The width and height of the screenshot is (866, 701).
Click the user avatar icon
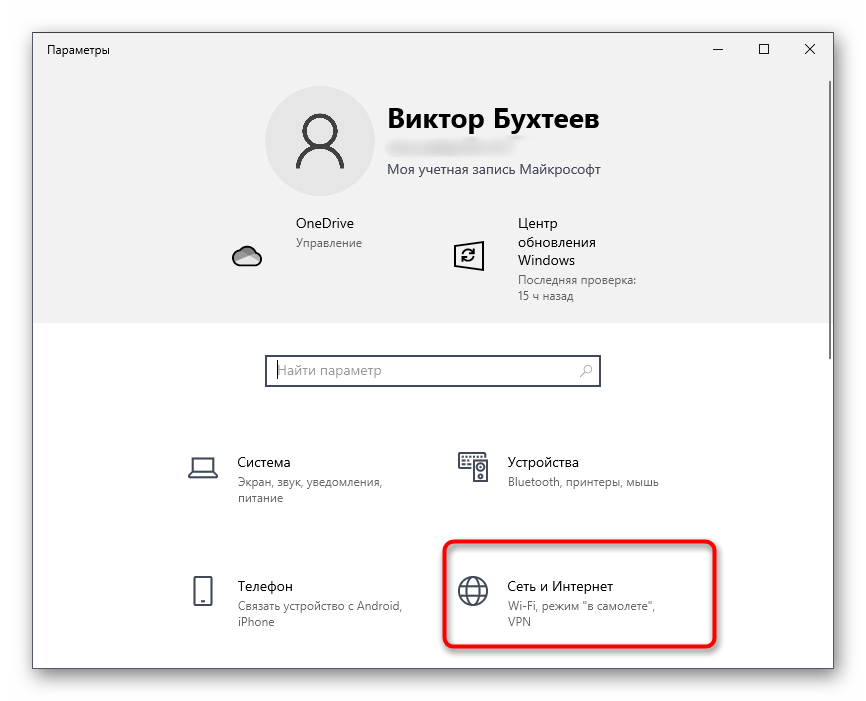(320, 141)
